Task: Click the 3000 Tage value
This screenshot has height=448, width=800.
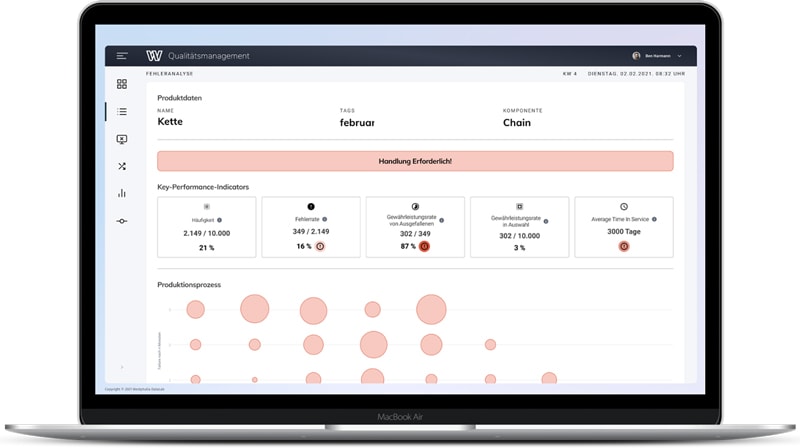Action: (x=623, y=232)
